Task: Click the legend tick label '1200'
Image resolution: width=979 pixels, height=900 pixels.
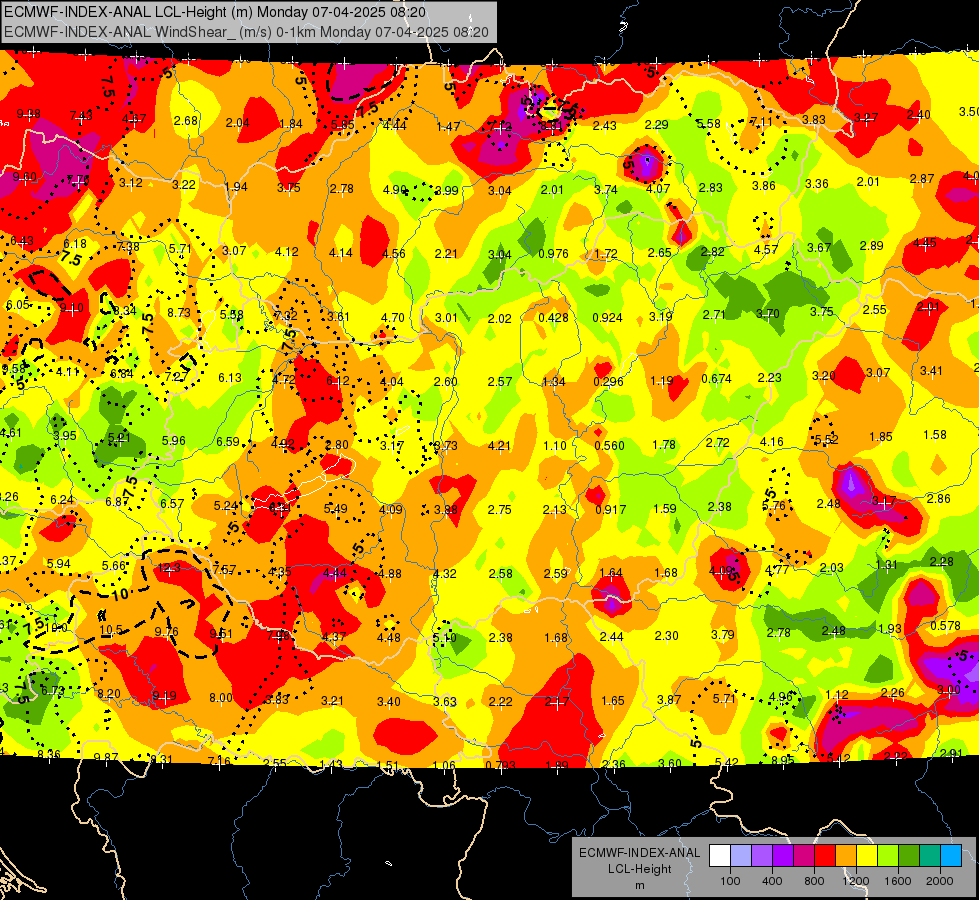Action: 856,881
